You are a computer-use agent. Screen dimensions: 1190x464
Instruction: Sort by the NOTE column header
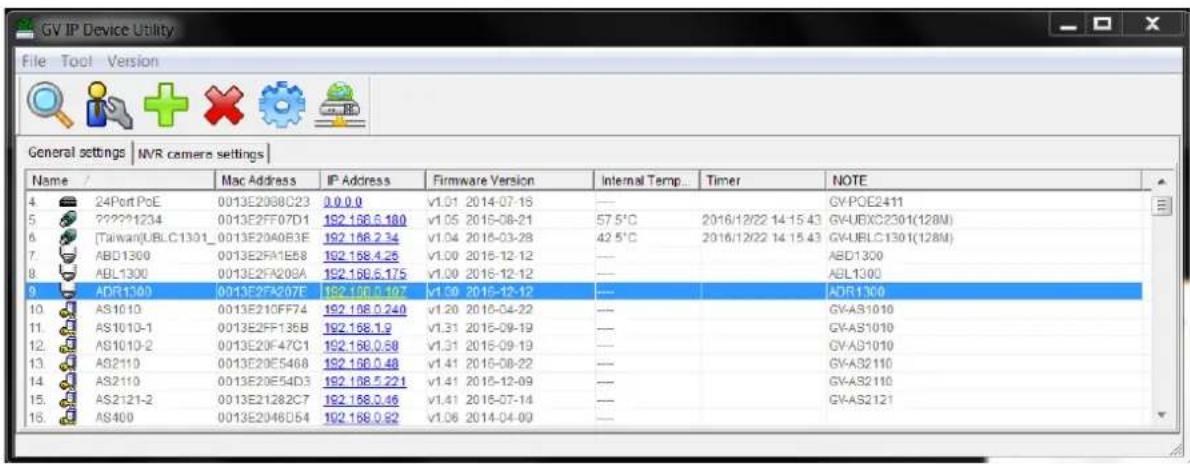983,181
